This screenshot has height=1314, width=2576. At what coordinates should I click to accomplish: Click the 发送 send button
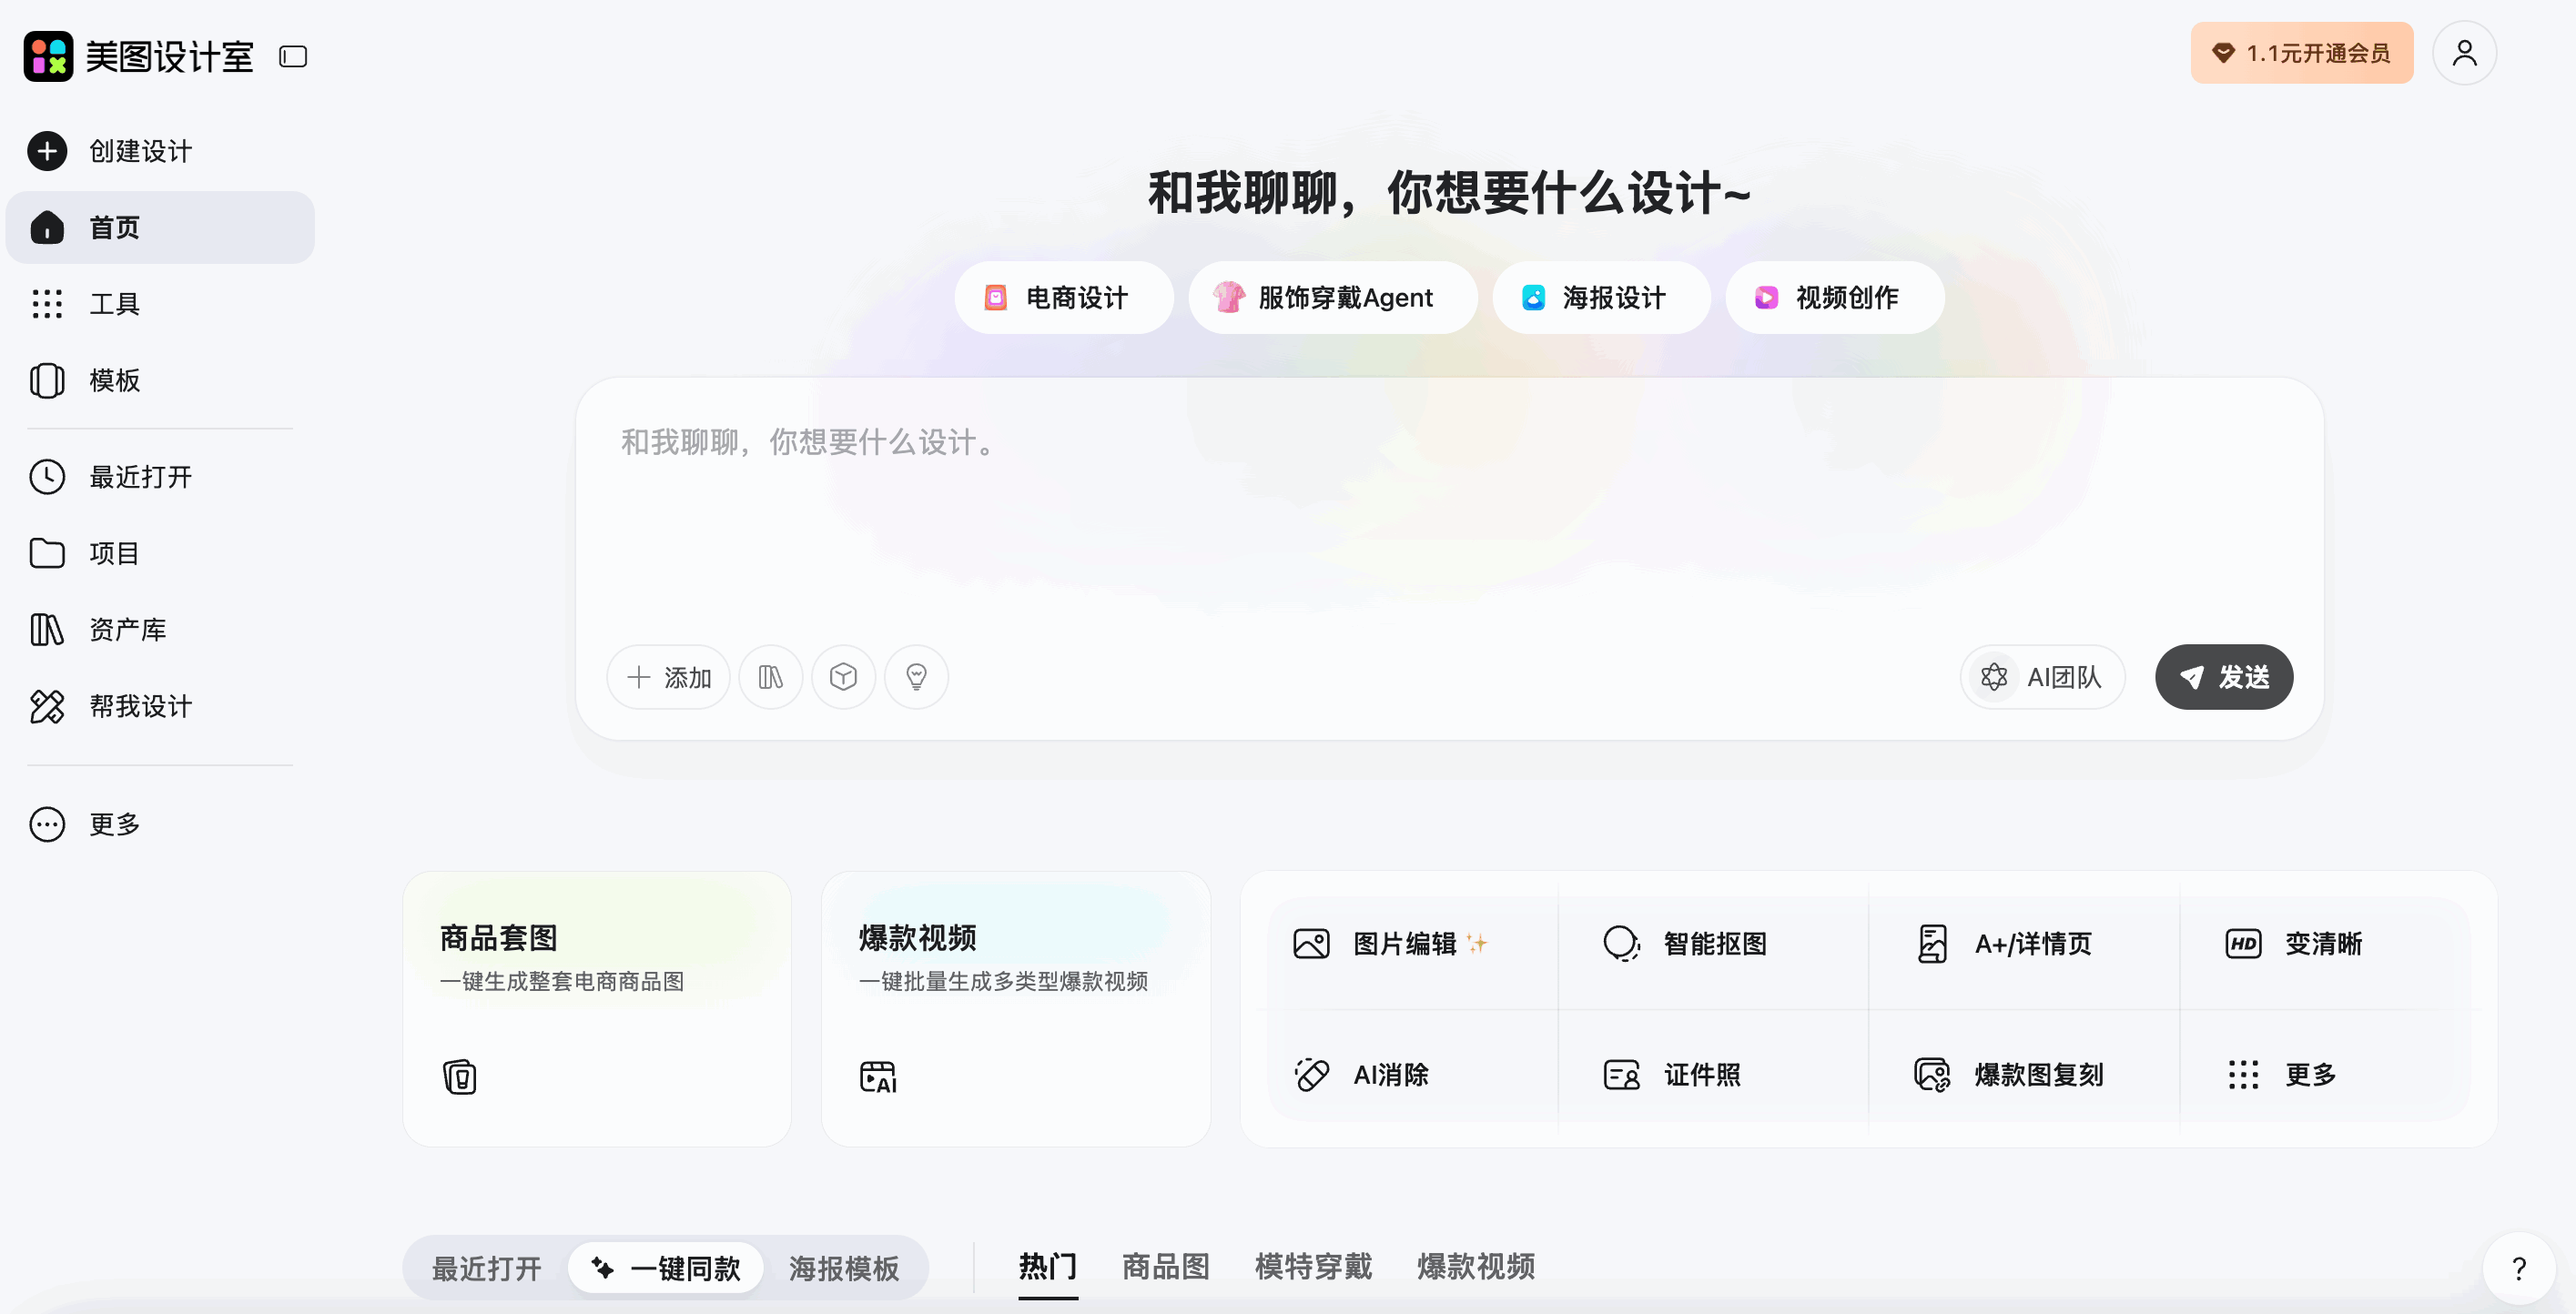coord(2223,677)
